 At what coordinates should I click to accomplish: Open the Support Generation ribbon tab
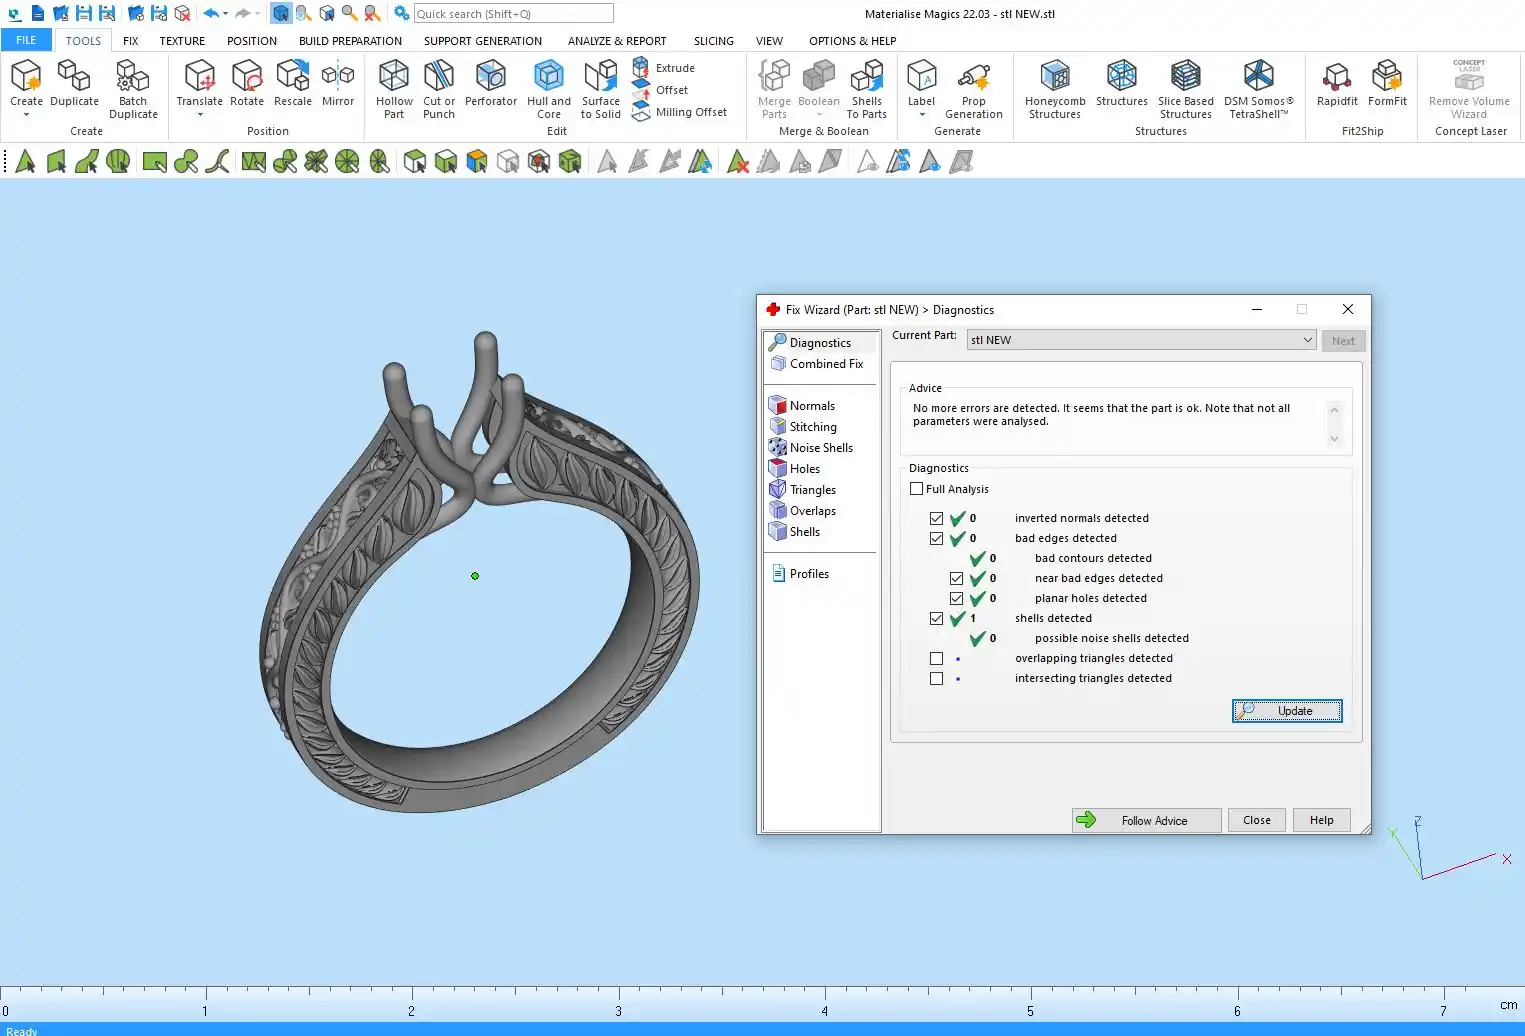482,41
